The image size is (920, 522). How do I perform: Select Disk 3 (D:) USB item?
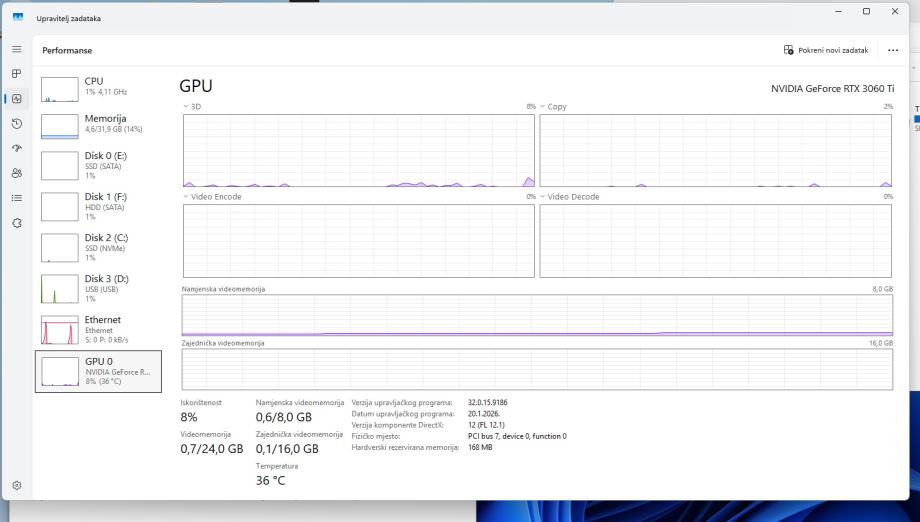point(98,289)
